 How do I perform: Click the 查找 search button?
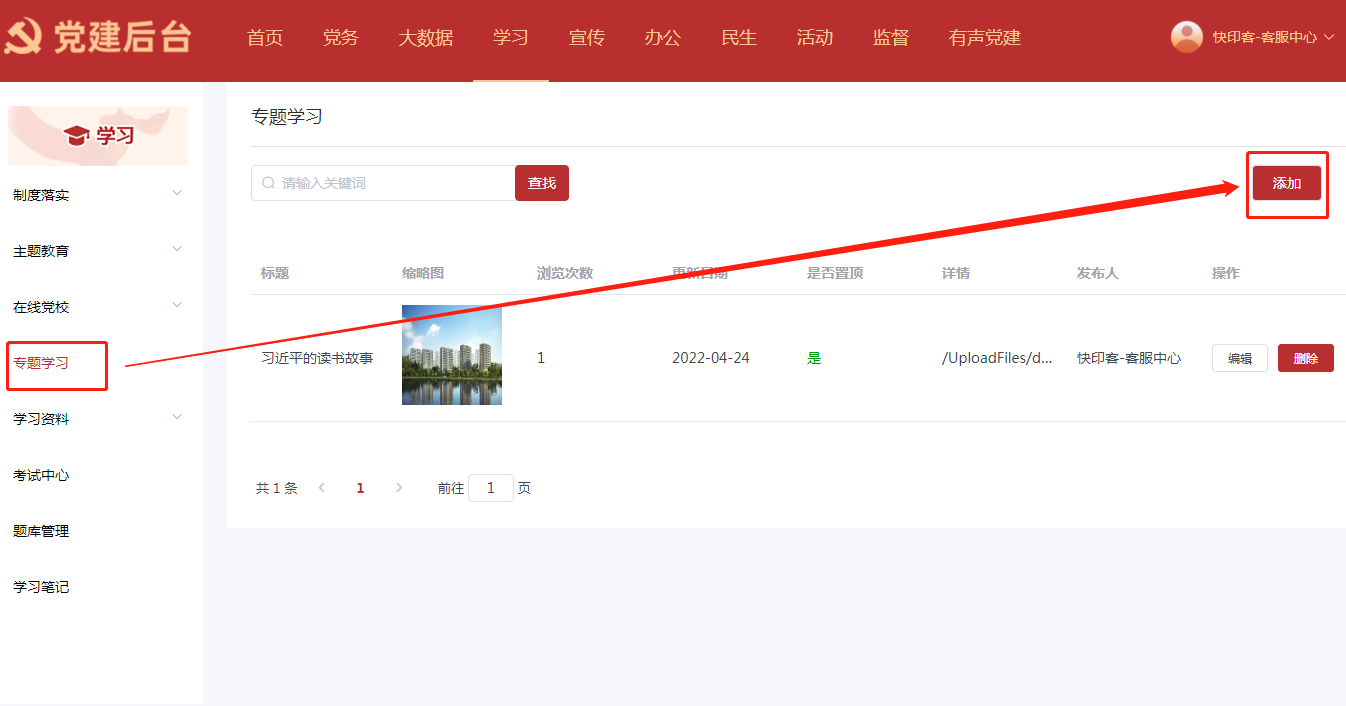[541, 183]
